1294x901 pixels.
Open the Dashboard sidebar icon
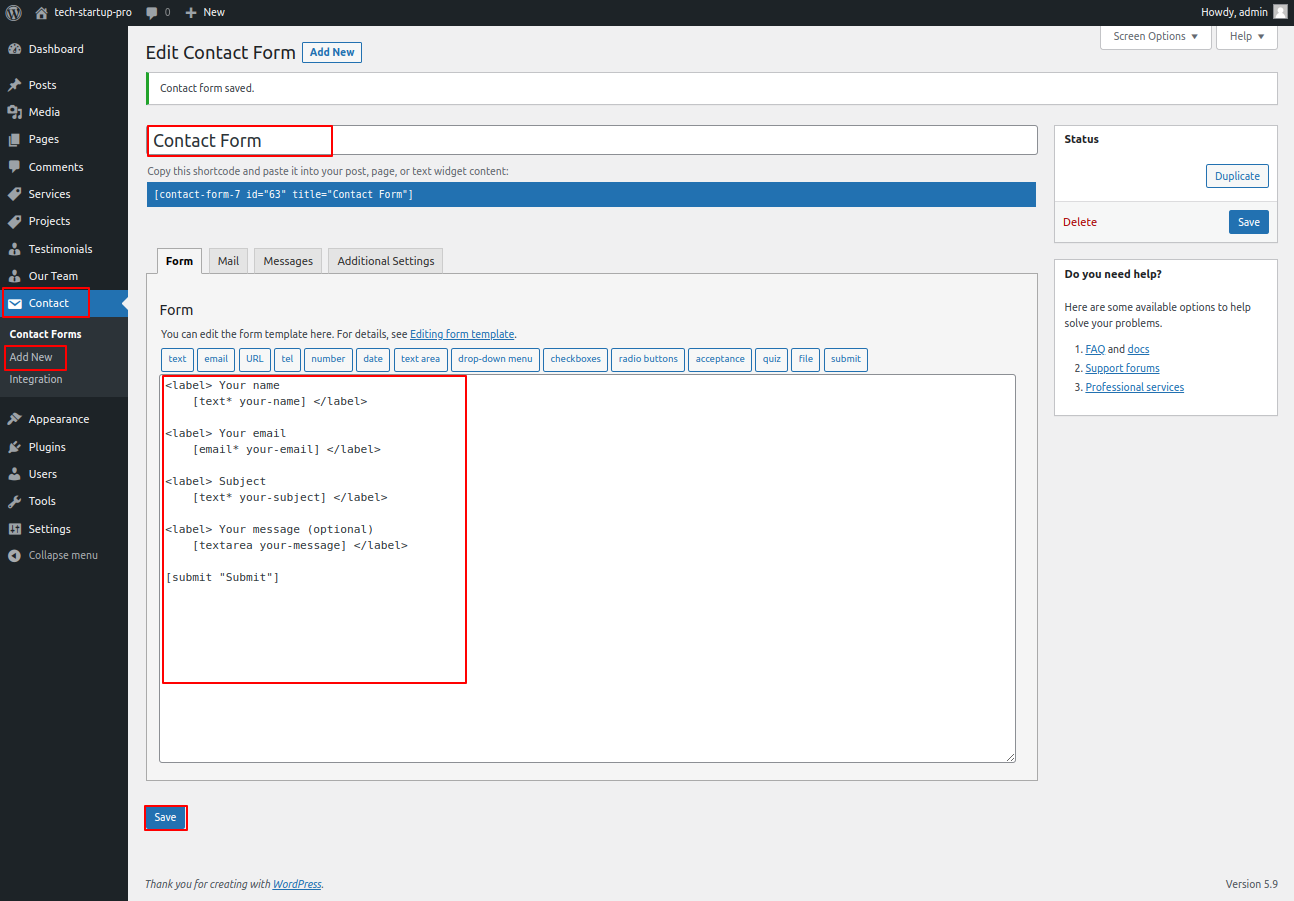tap(15, 49)
